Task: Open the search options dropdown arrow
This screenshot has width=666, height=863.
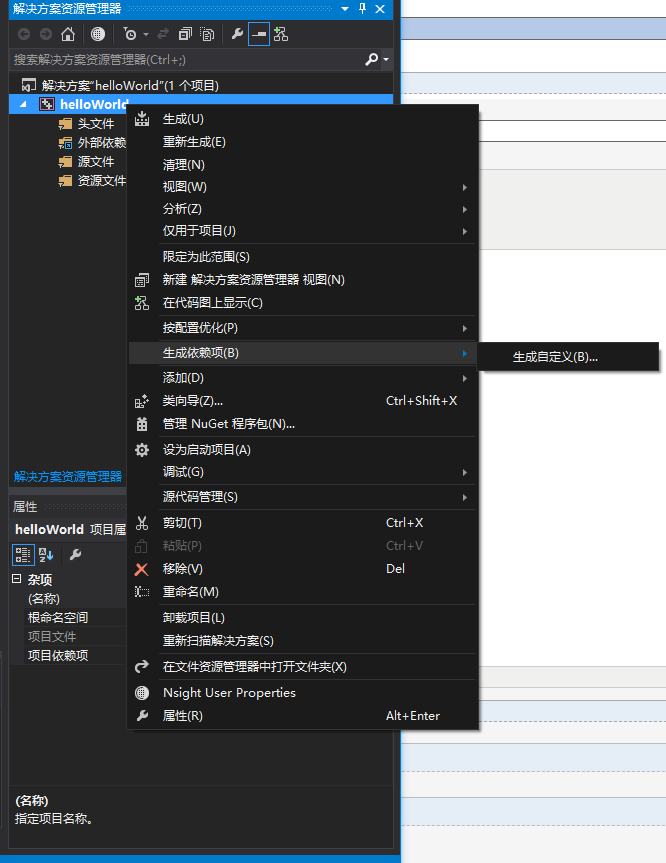Action: click(x=386, y=59)
